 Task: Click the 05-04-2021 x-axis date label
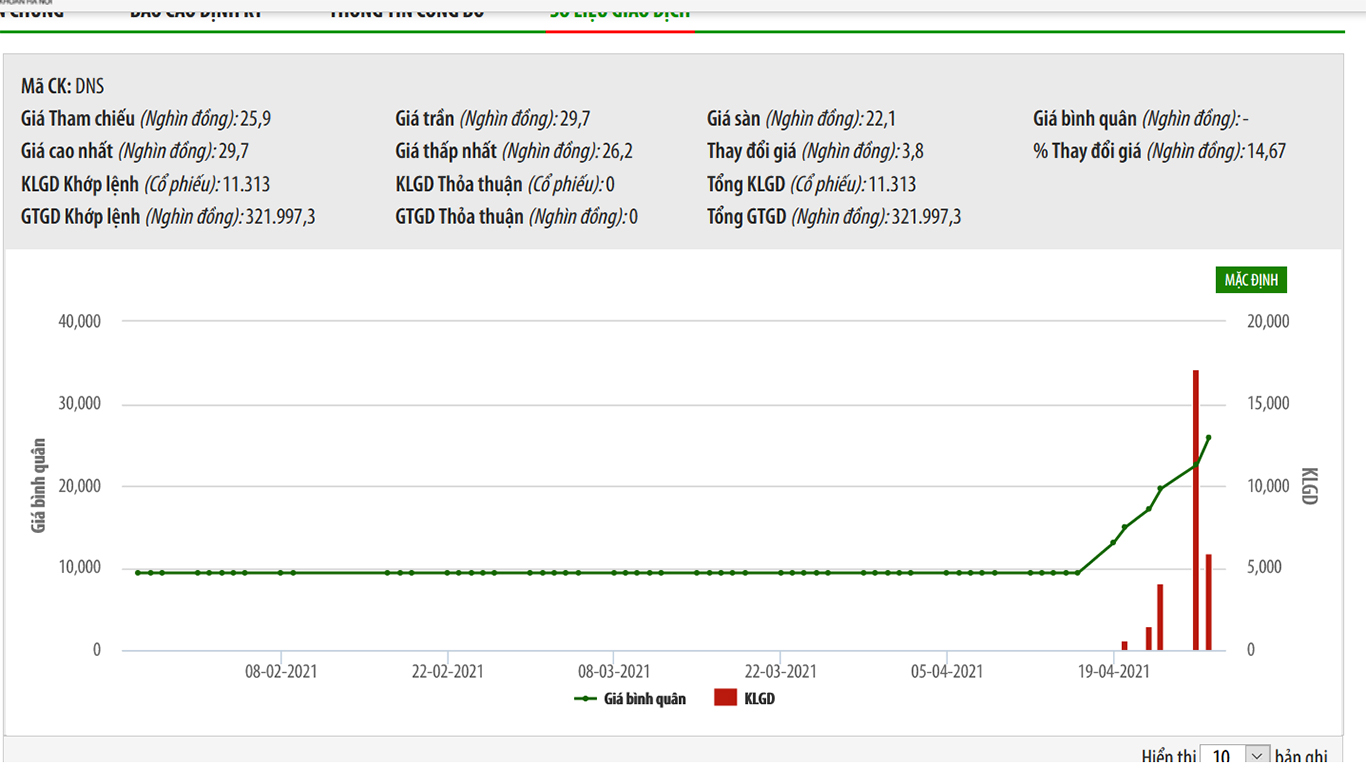(x=947, y=671)
